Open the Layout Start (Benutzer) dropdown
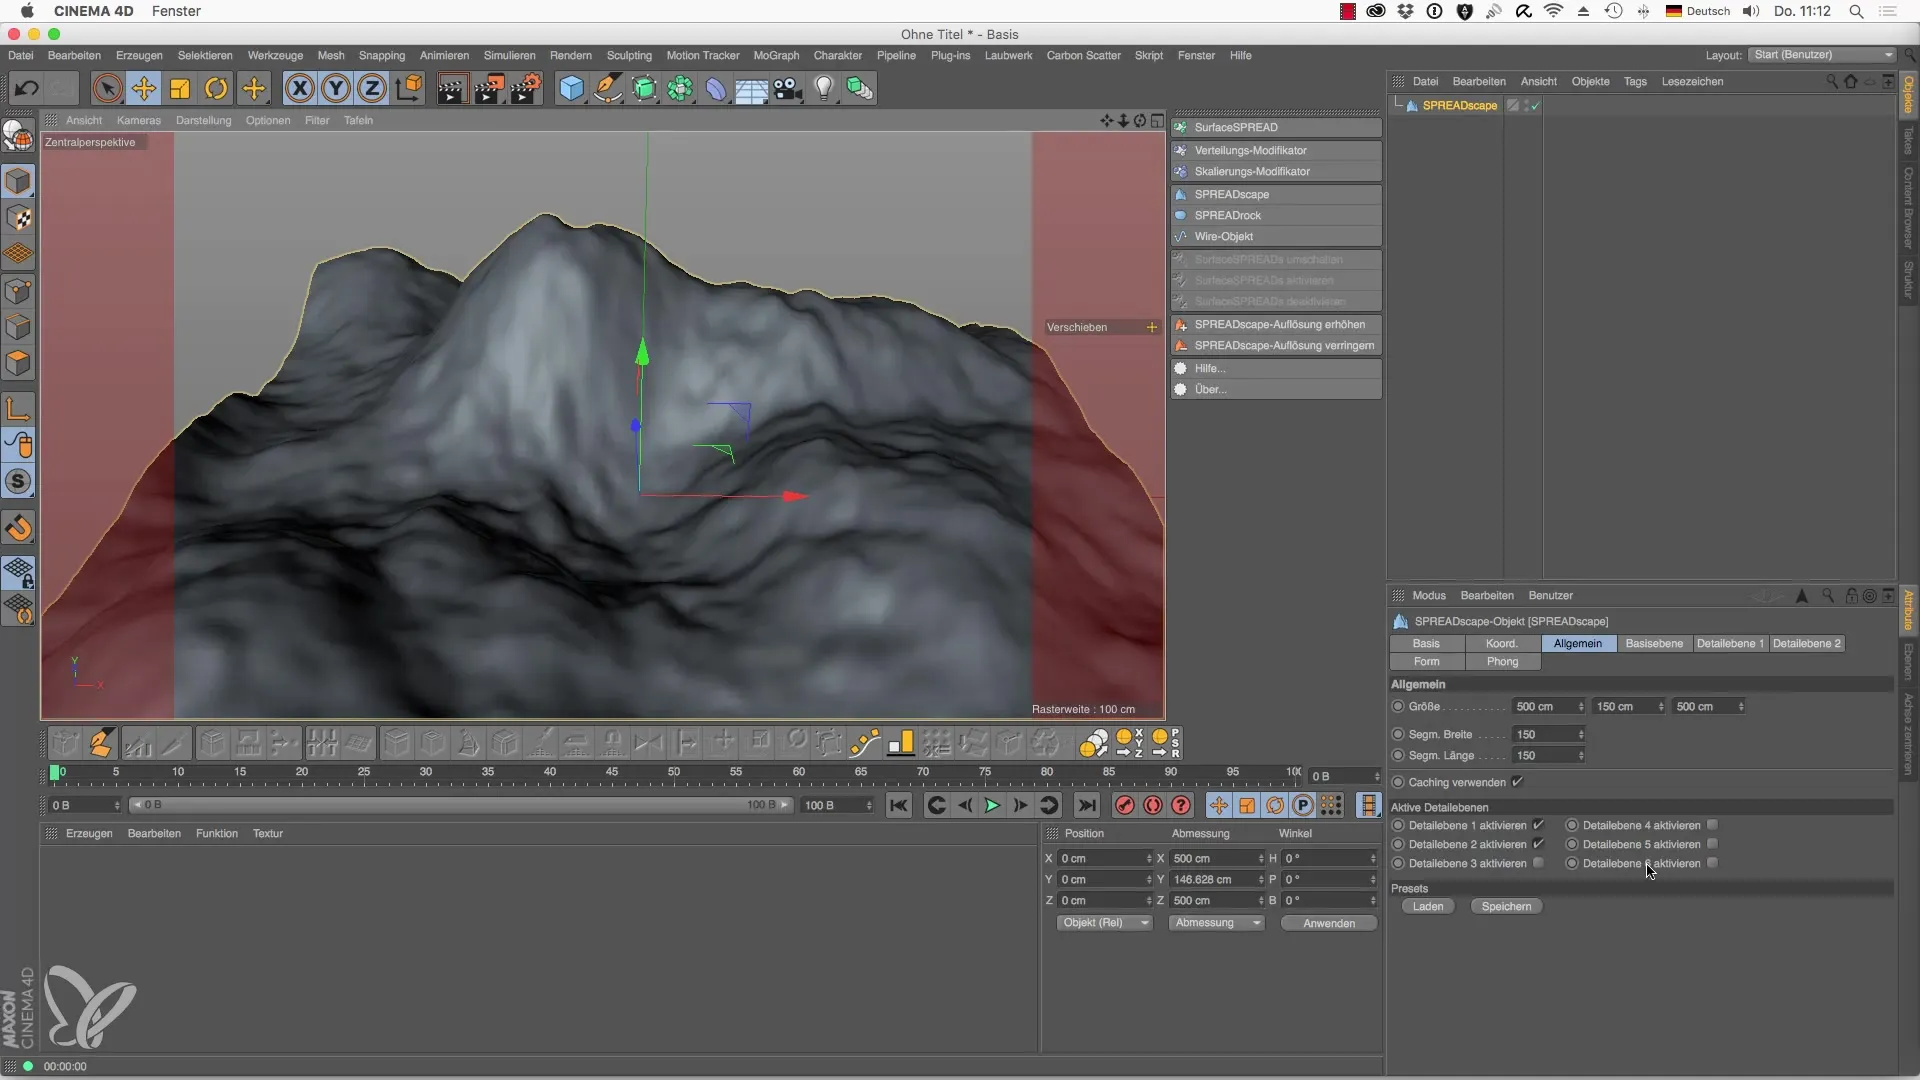Image resolution: width=1920 pixels, height=1080 pixels. click(x=1822, y=55)
